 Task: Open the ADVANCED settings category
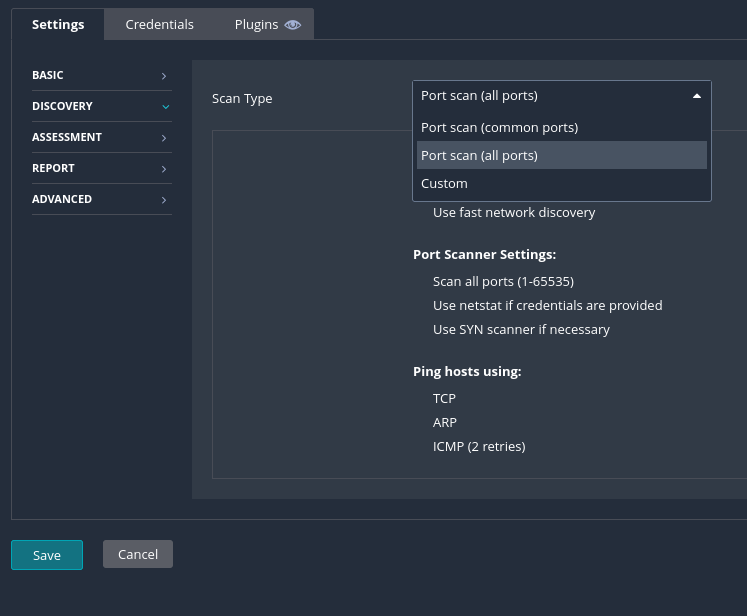[x=62, y=199]
